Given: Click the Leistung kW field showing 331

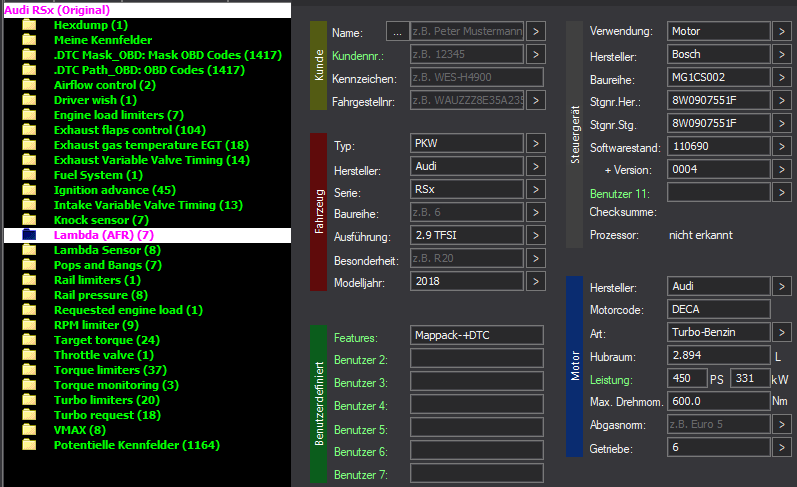Looking at the screenshot, I should (x=750, y=378).
